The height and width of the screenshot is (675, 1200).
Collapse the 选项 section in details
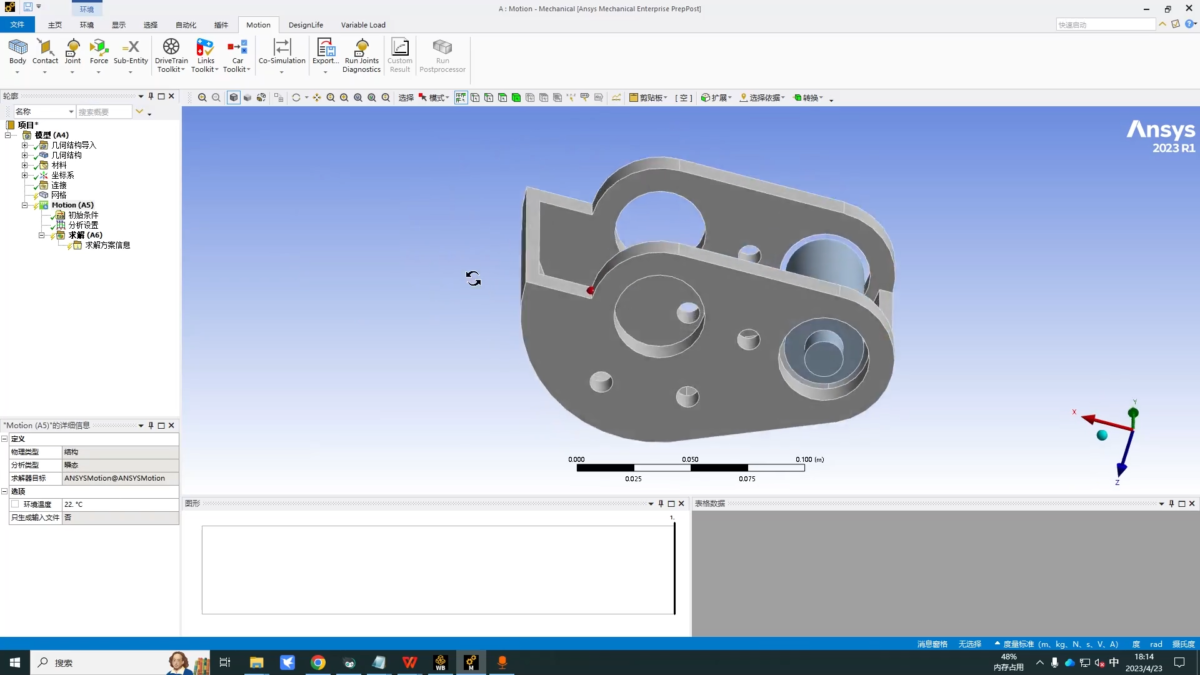(4, 492)
